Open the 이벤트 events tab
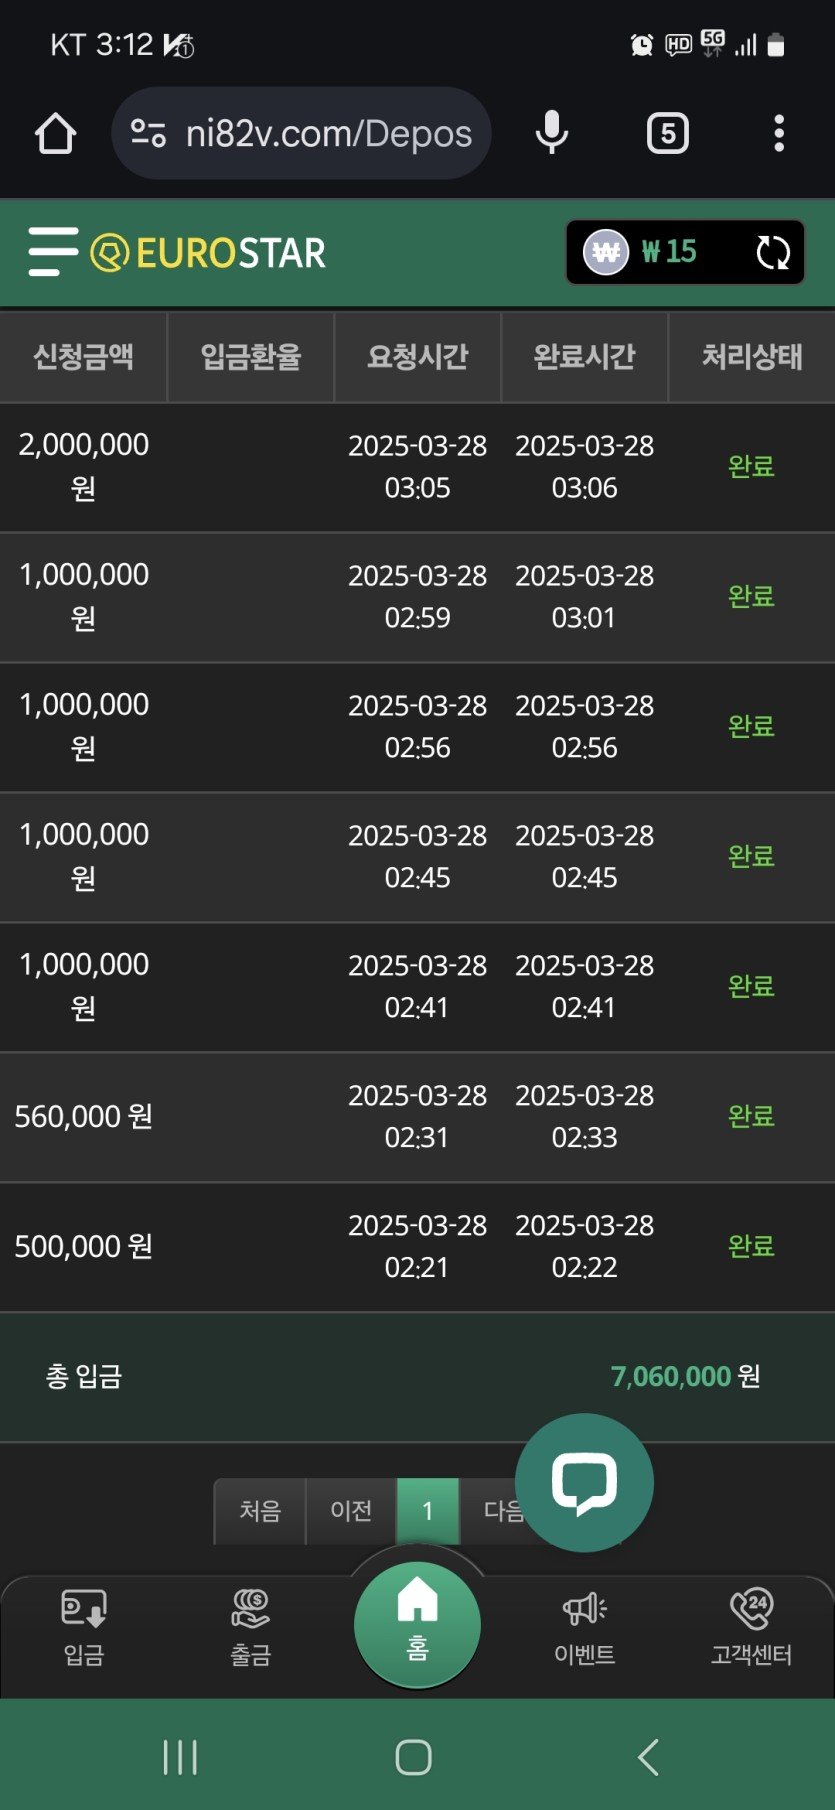 584,1626
